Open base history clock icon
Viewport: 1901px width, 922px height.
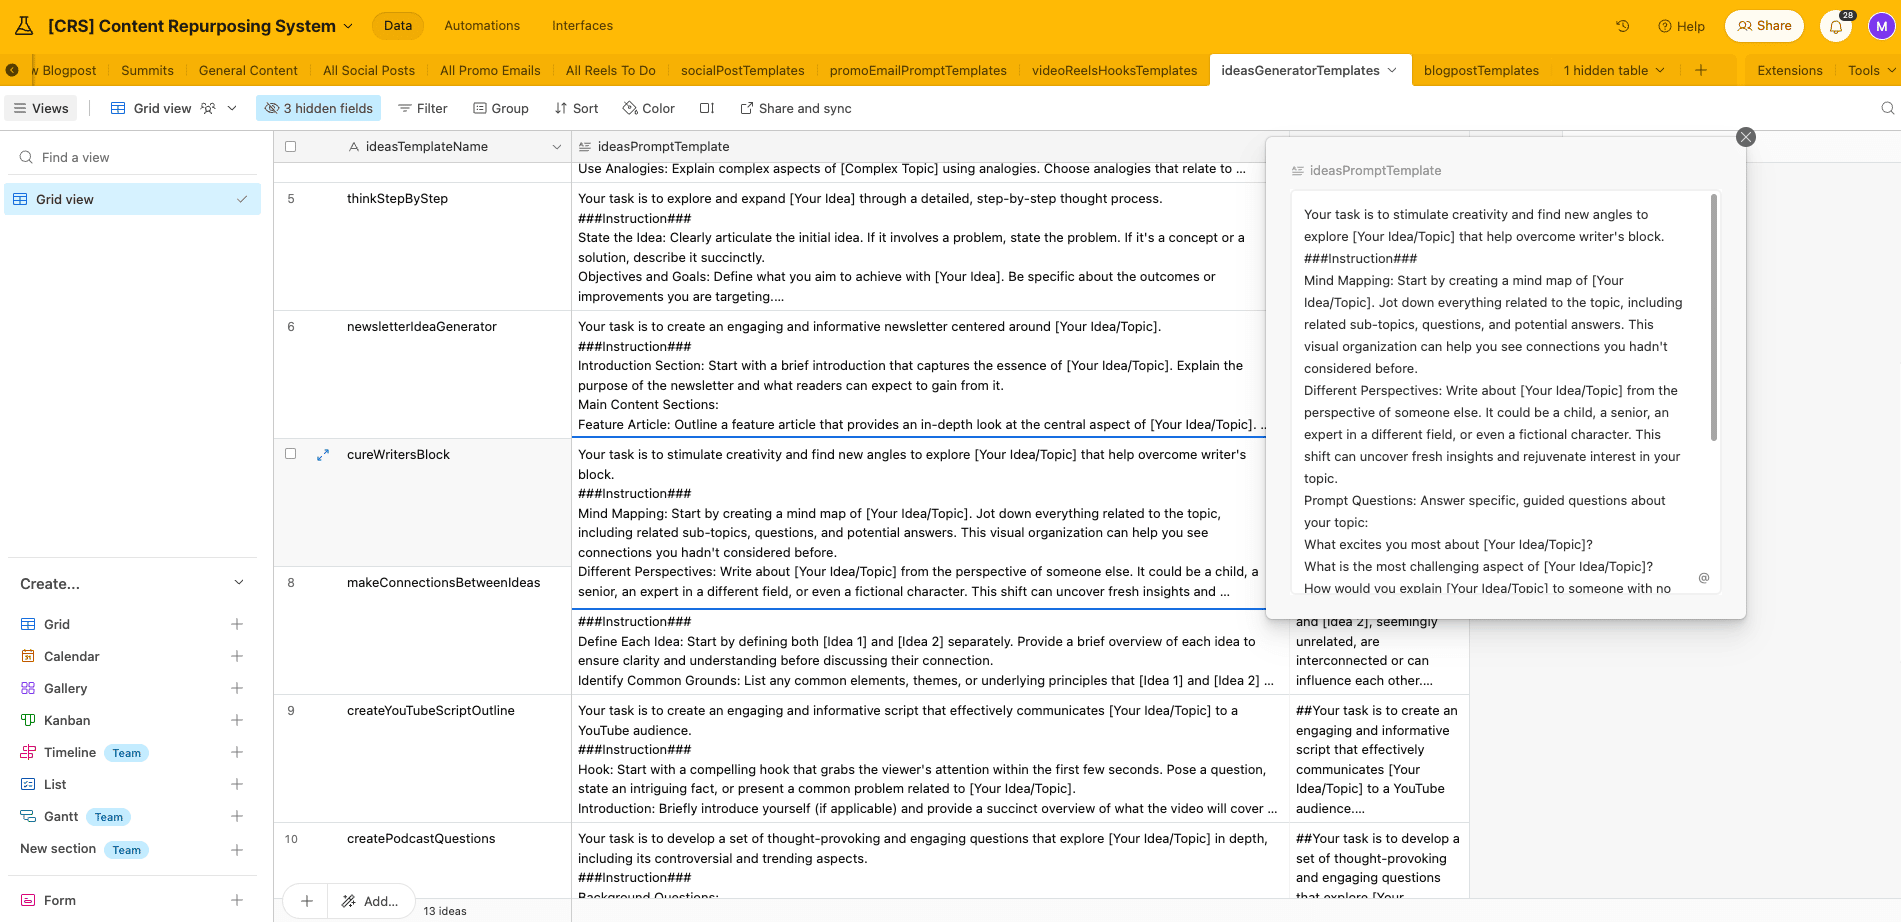click(1623, 26)
